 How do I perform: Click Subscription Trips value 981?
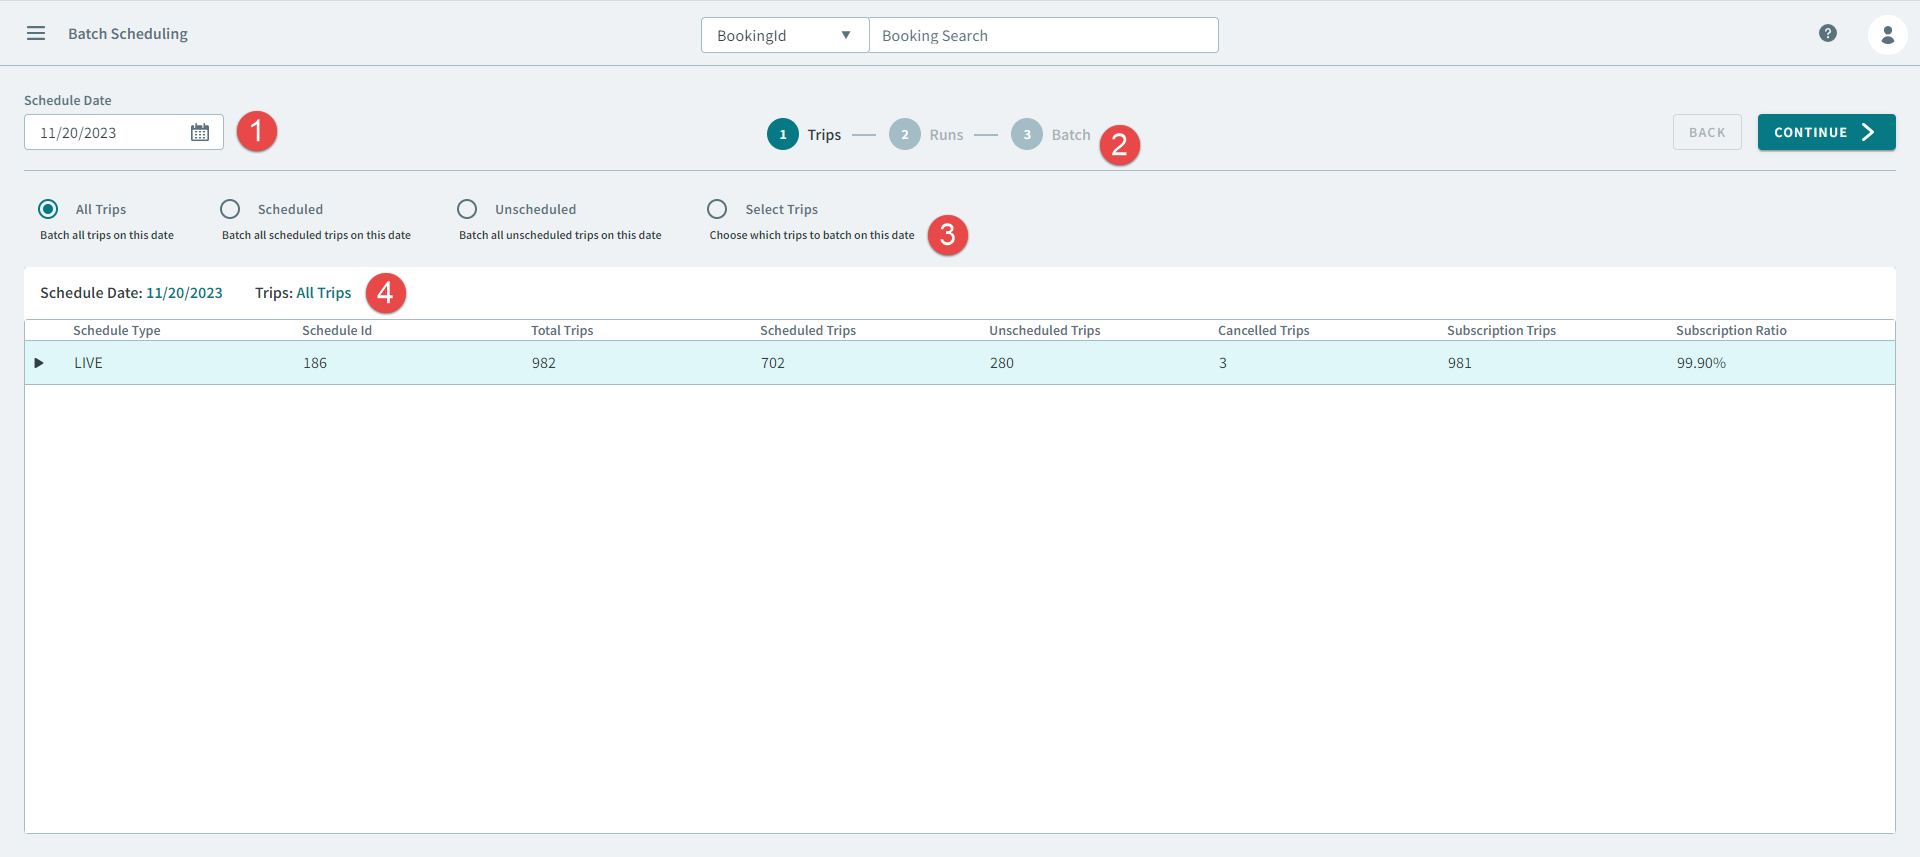[x=1460, y=363]
